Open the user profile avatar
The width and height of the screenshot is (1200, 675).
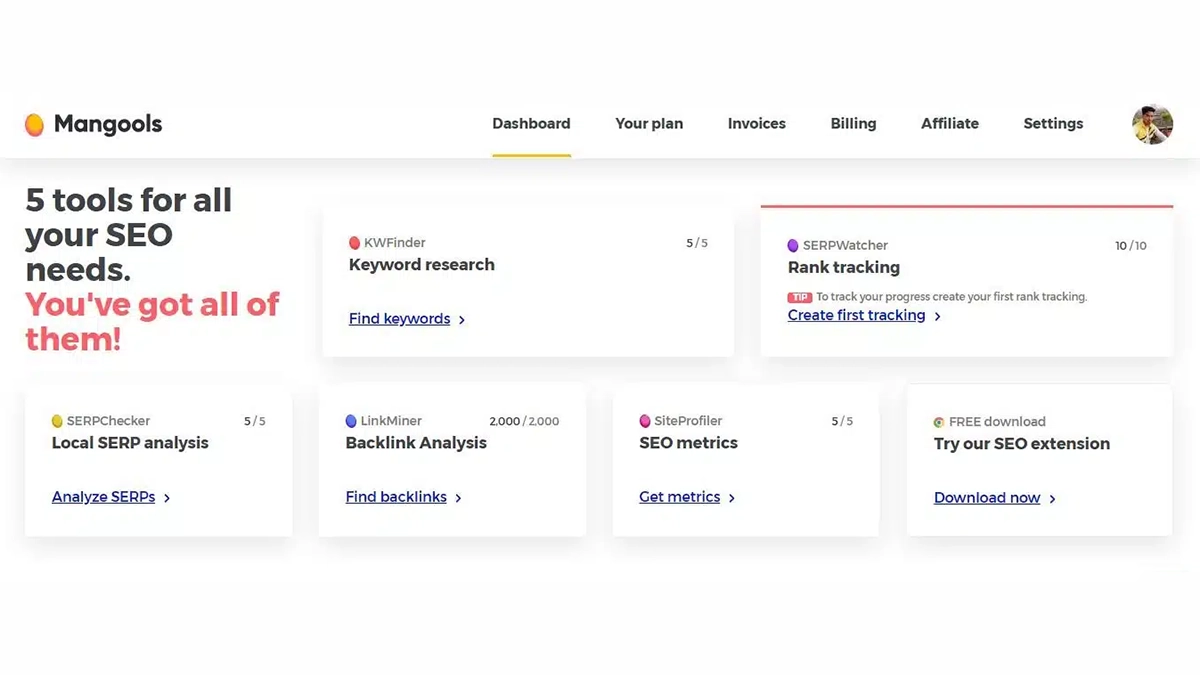point(1152,125)
